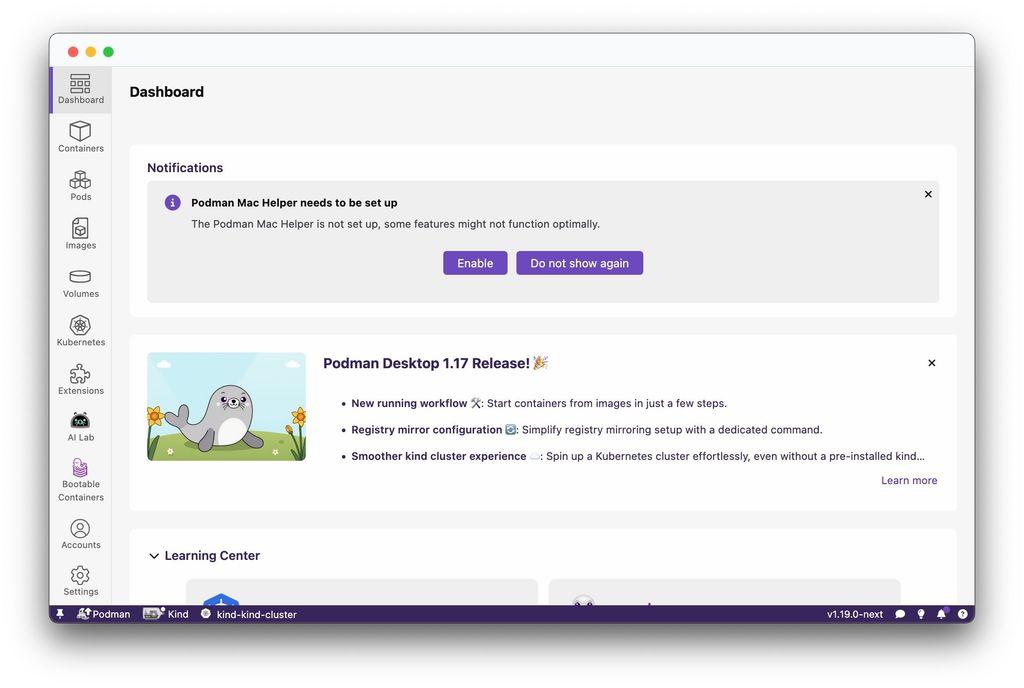Click the lightbulb troubleshooting icon
The width and height of the screenshot is (1024, 688).
pyautogui.click(x=921, y=614)
